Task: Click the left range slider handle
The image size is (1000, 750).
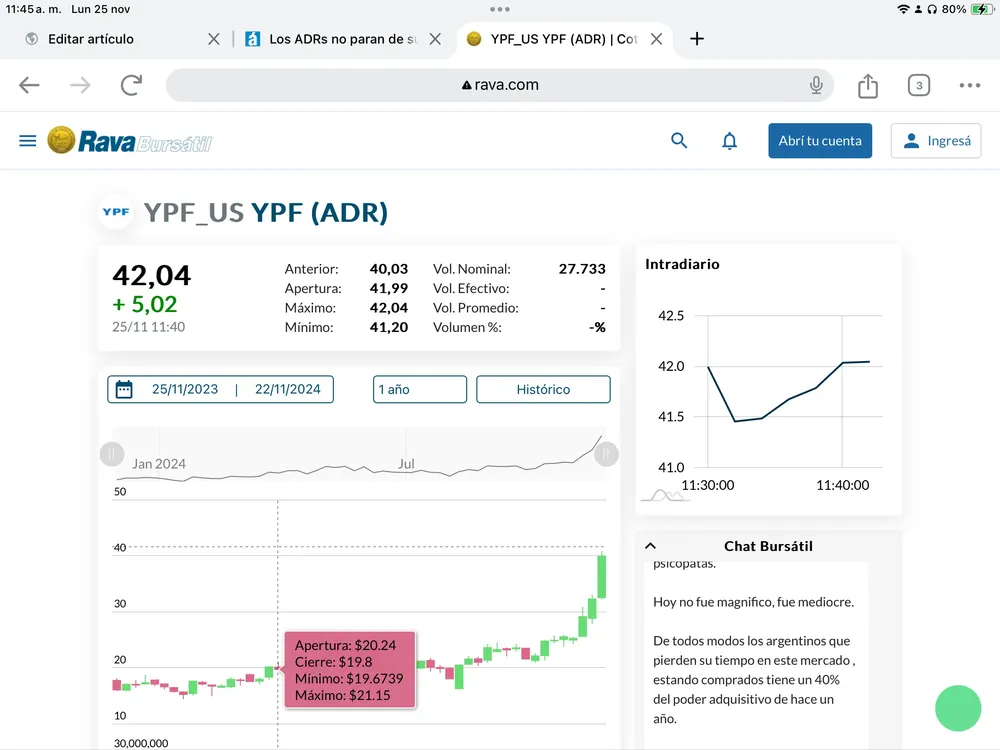Action: [x=111, y=454]
